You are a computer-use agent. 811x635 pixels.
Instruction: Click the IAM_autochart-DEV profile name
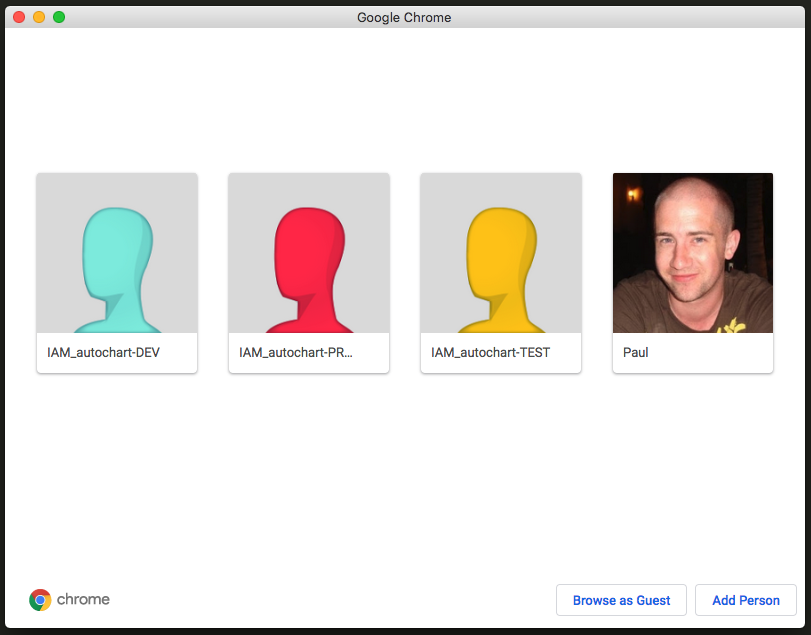click(x=103, y=353)
